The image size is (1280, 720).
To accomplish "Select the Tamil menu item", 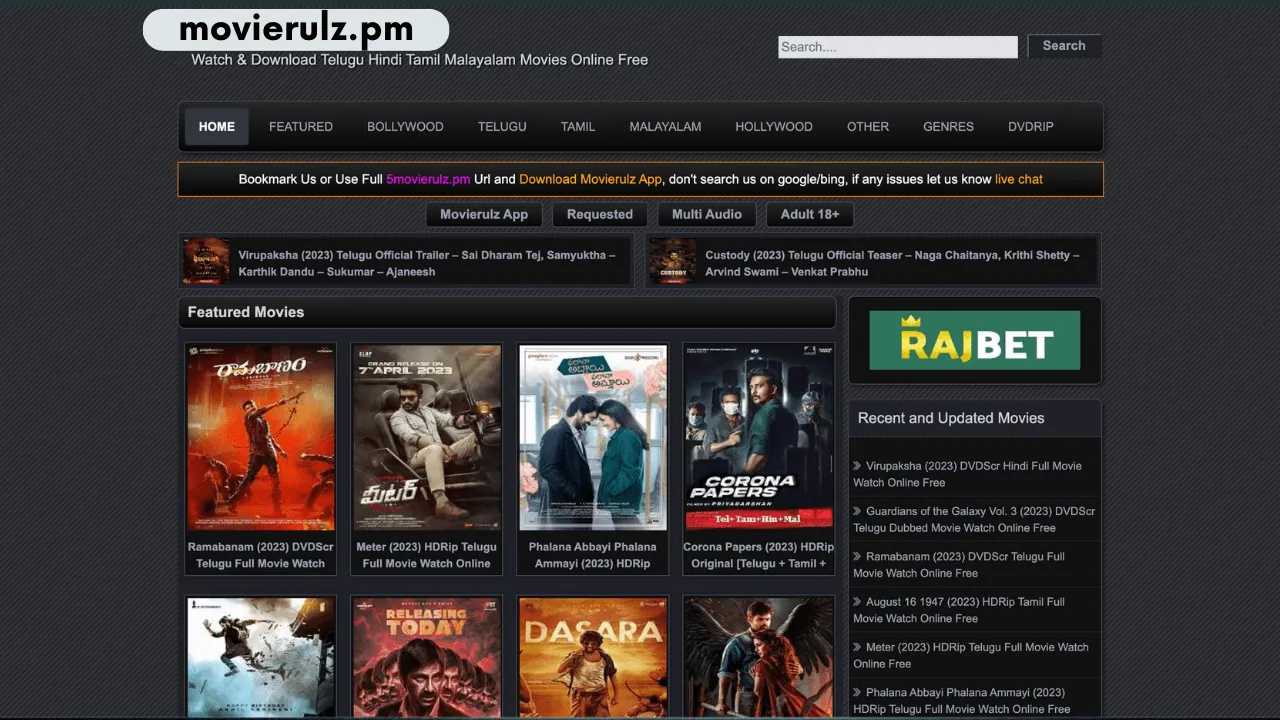I will coord(578,127).
